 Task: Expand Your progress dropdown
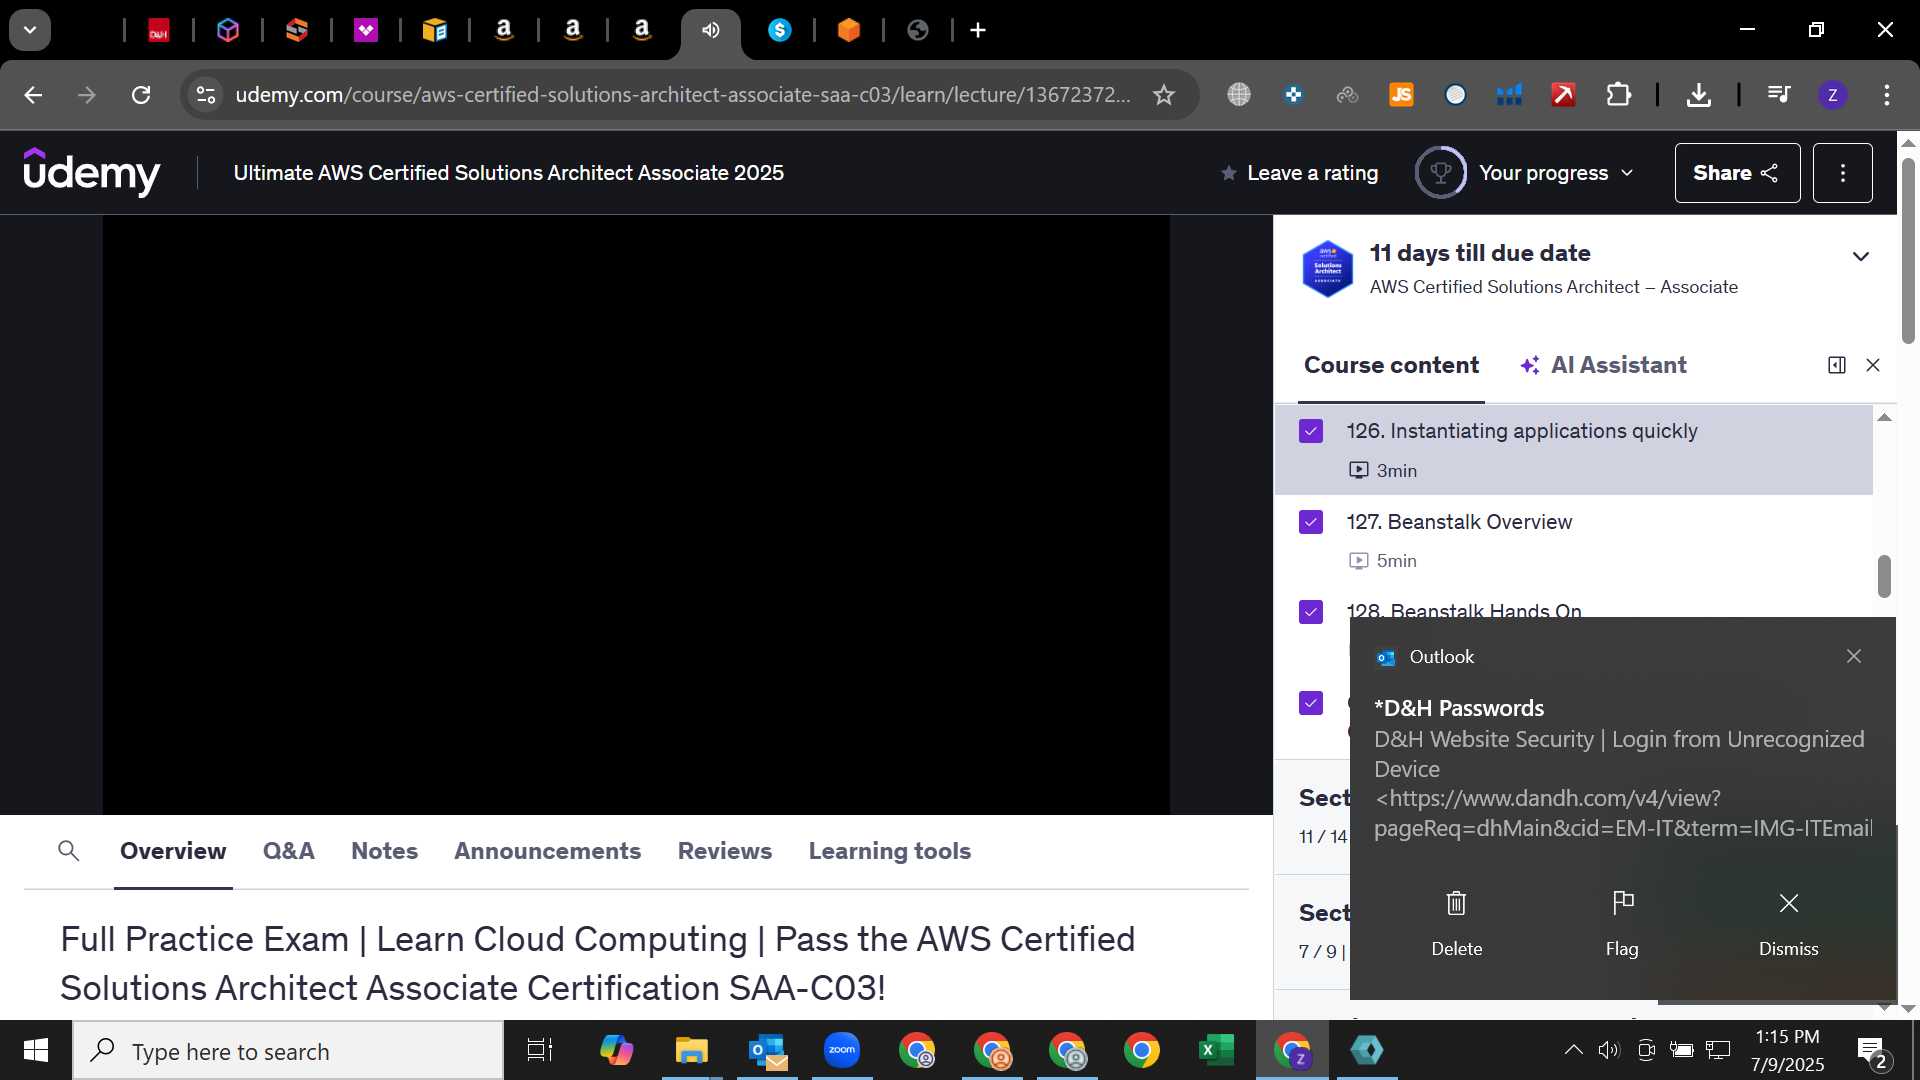pyautogui.click(x=1525, y=173)
